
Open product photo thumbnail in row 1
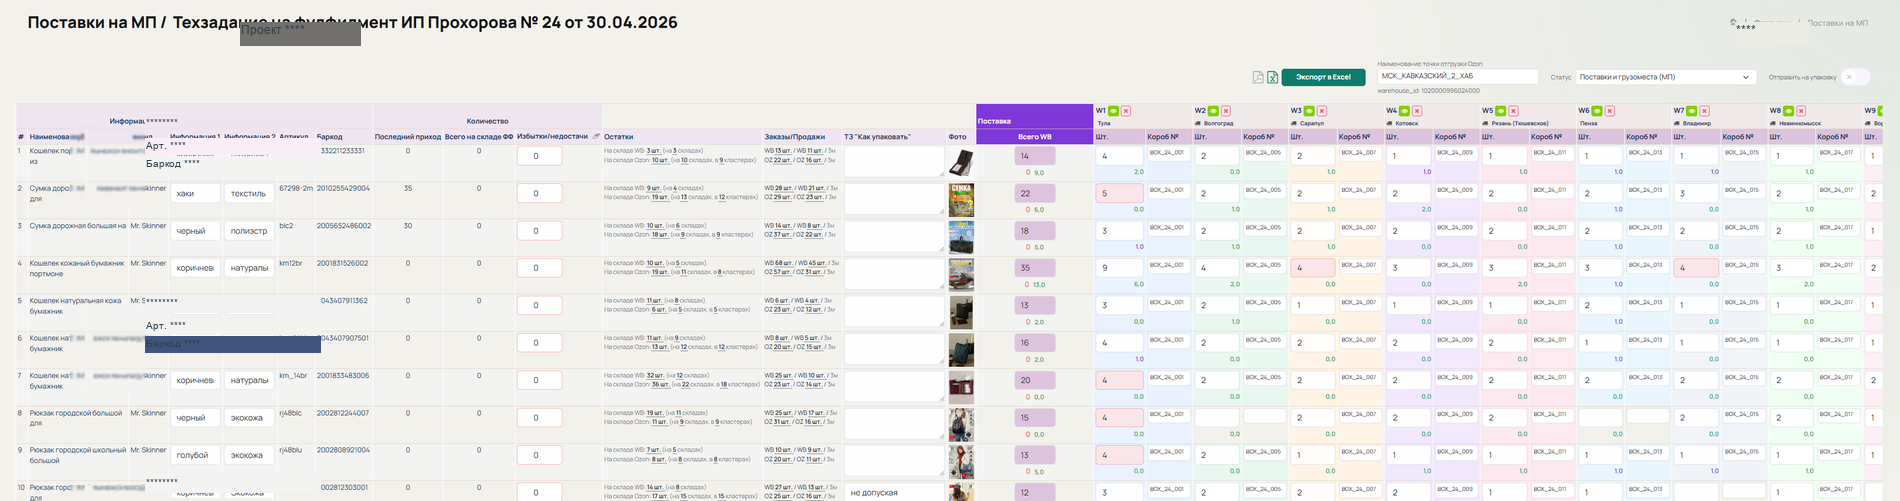point(960,163)
